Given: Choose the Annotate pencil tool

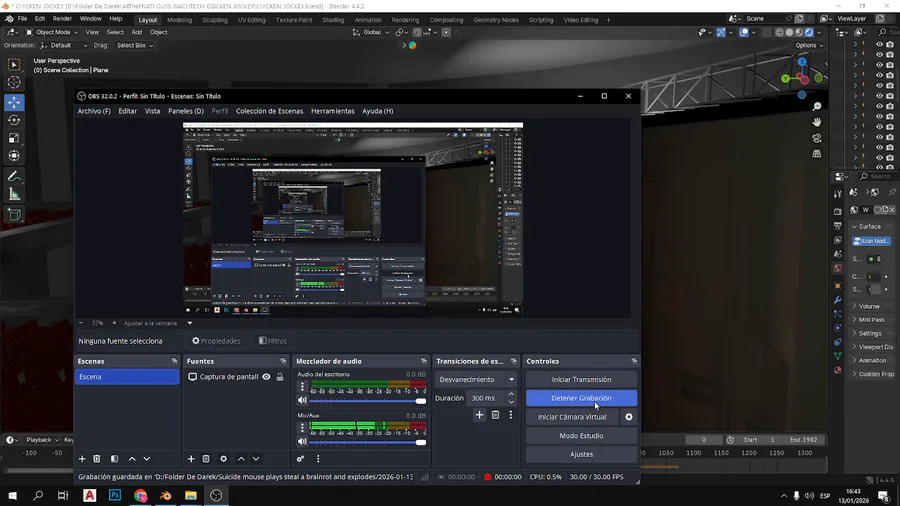Looking at the screenshot, I should click(14, 176).
